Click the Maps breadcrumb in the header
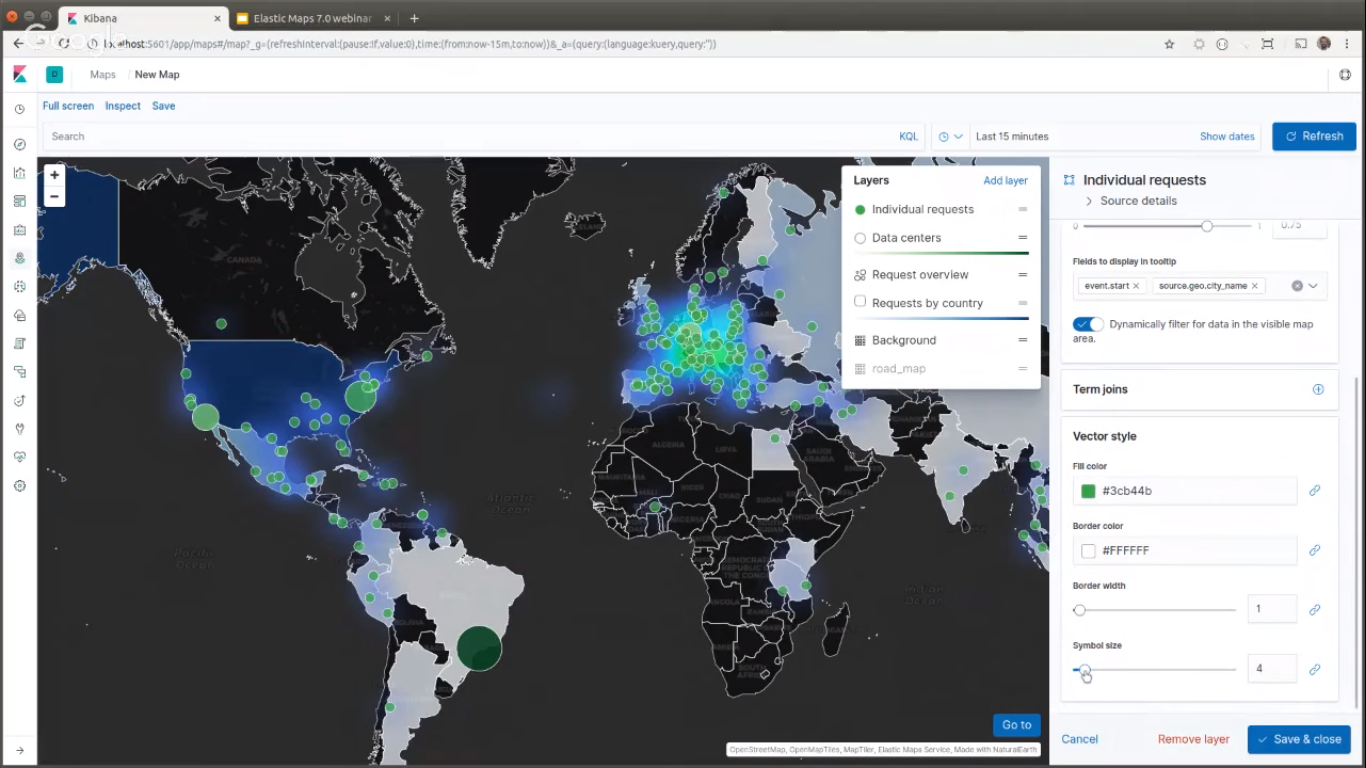This screenshot has width=1366, height=768. tap(103, 74)
